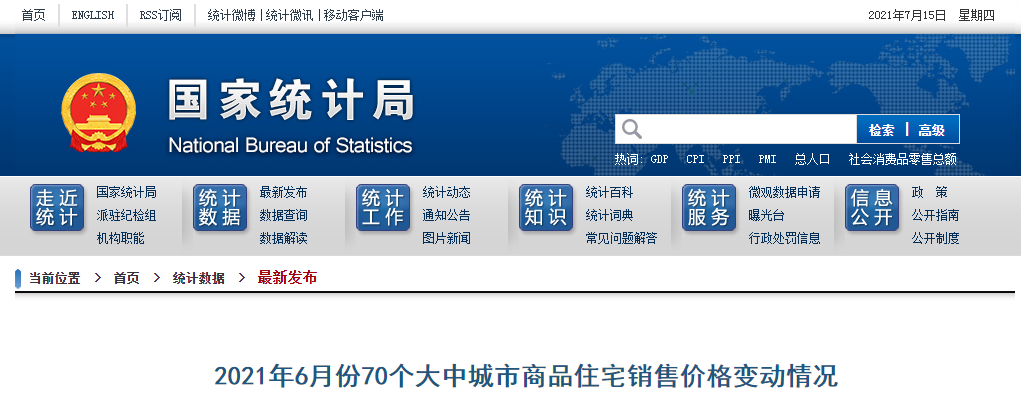Click the magnifier icon in search box

pos(631,129)
